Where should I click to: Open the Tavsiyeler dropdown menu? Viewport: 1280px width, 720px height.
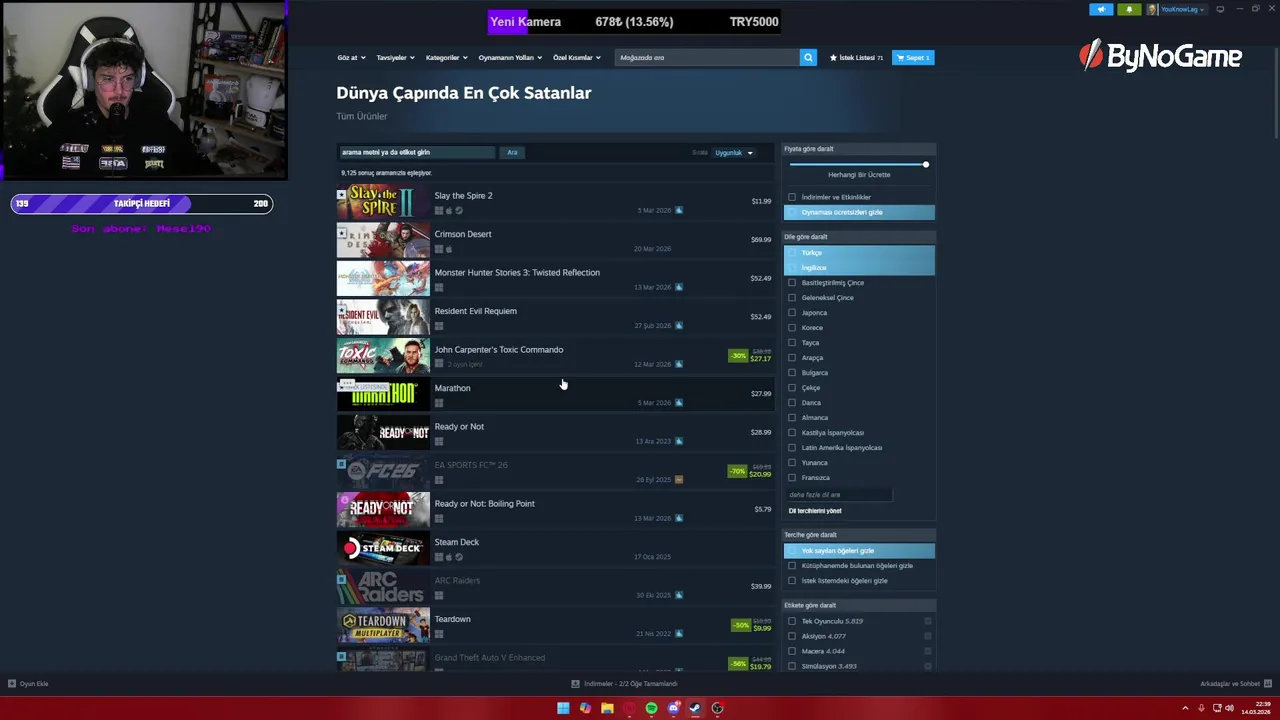(395, 58)
